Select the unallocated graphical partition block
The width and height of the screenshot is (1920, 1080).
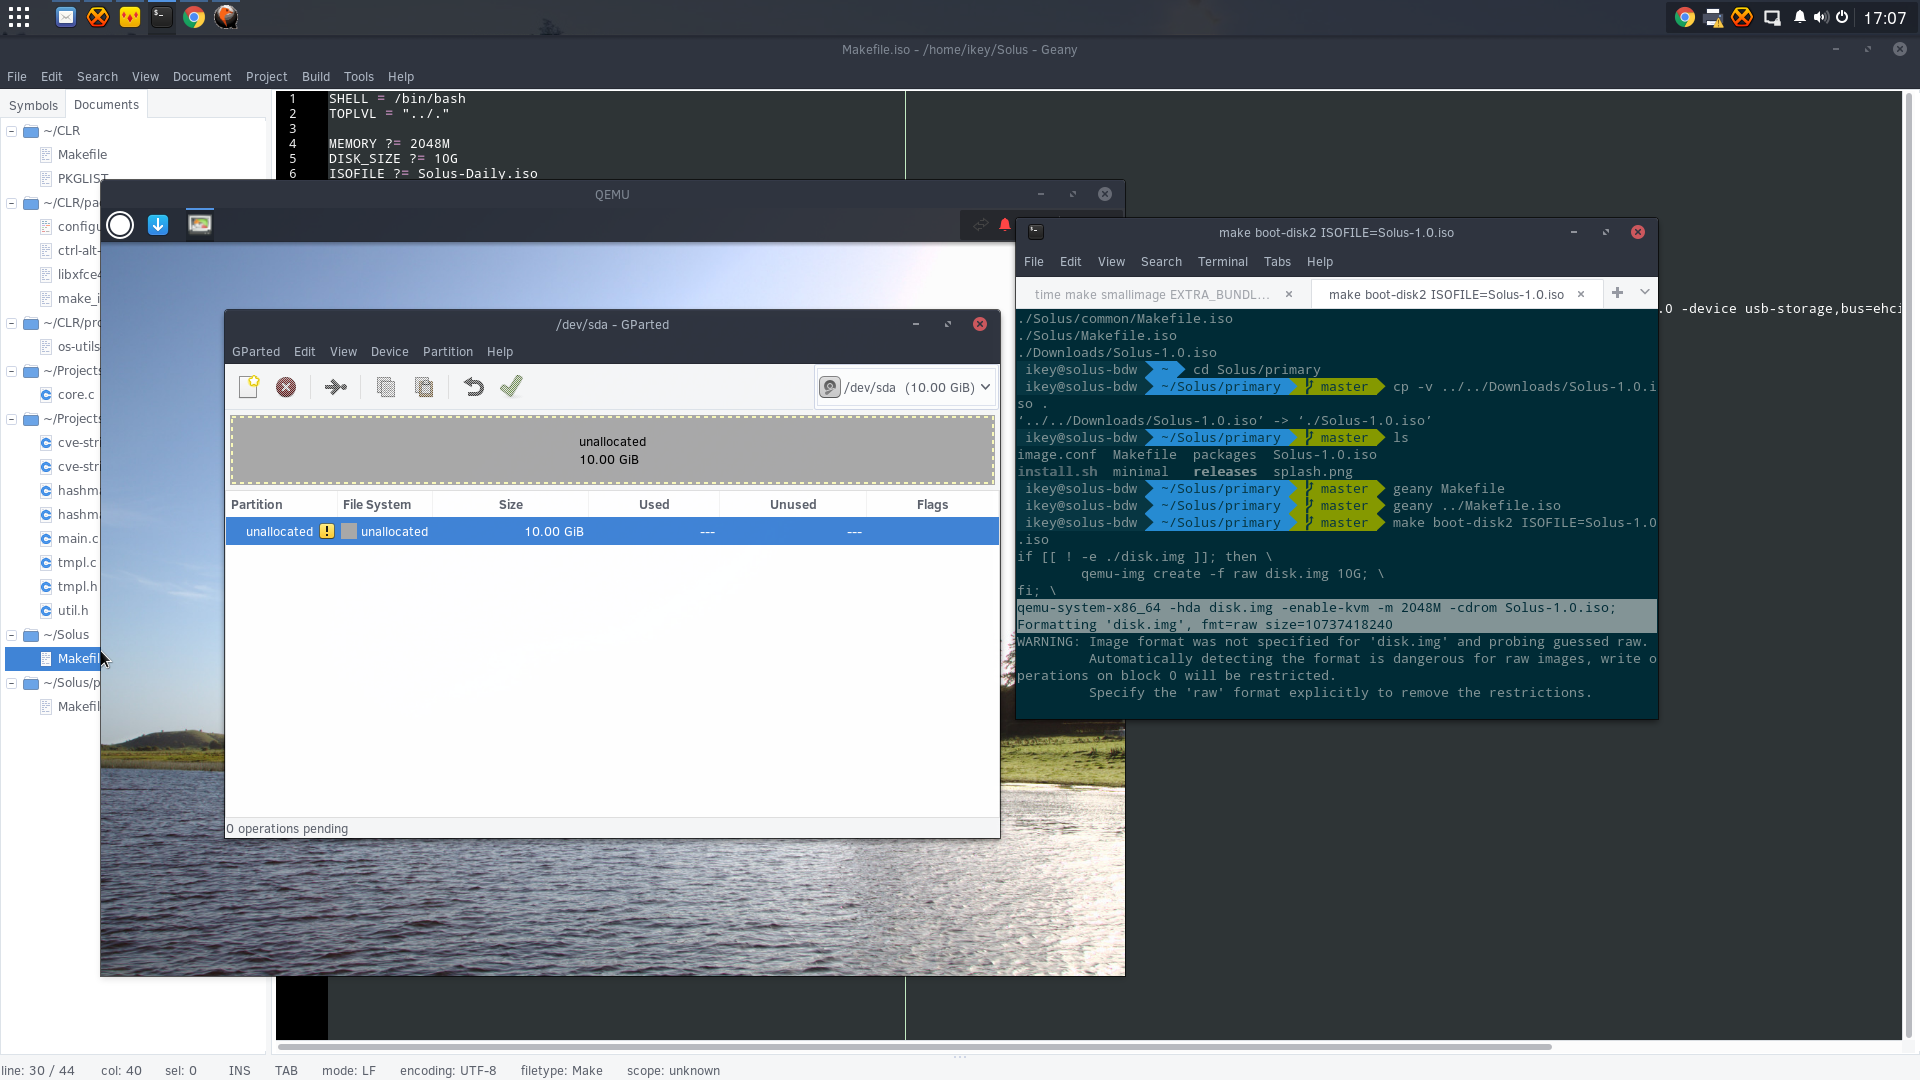click(x=612, y=450)
